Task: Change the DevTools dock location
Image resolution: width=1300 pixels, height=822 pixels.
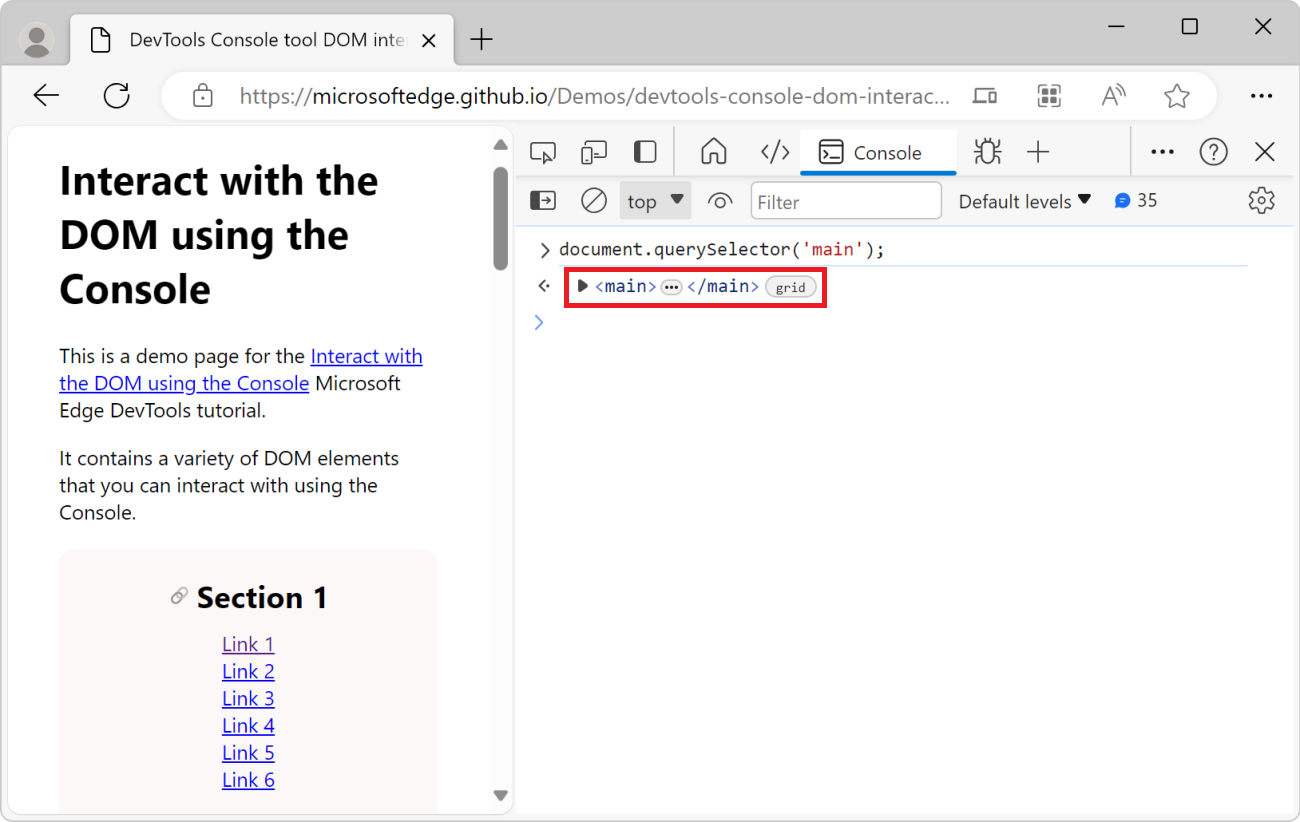Action: [645, 151]
